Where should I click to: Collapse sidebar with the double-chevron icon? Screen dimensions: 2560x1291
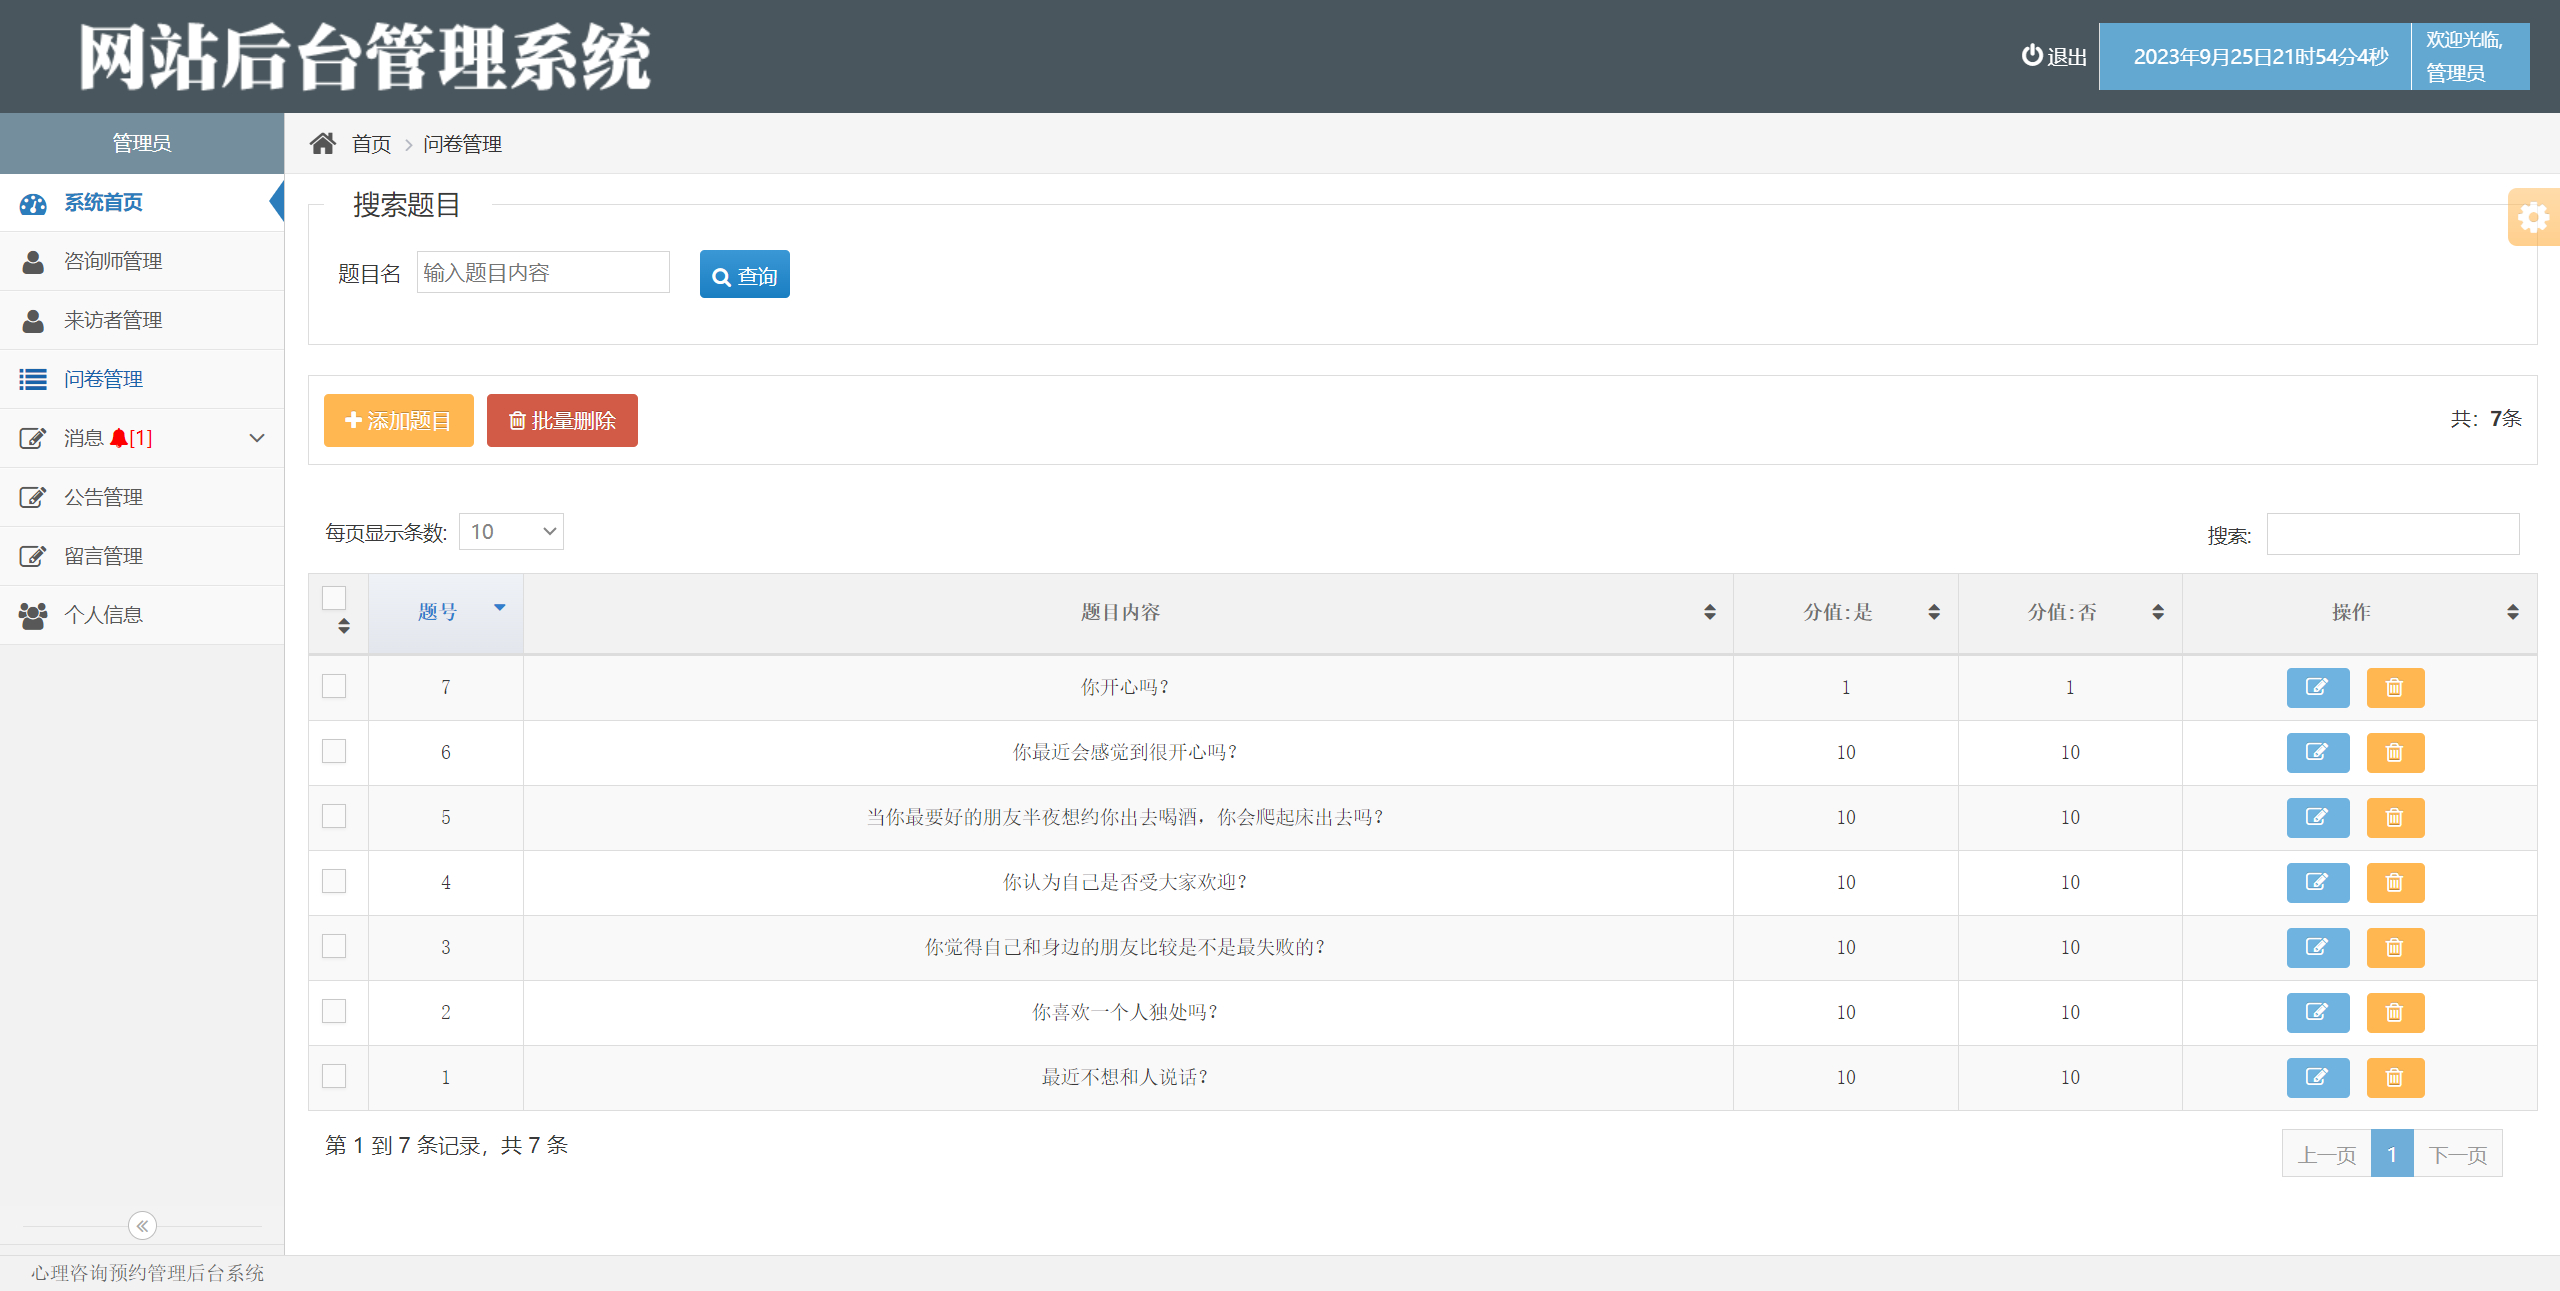click(142, 1225)
